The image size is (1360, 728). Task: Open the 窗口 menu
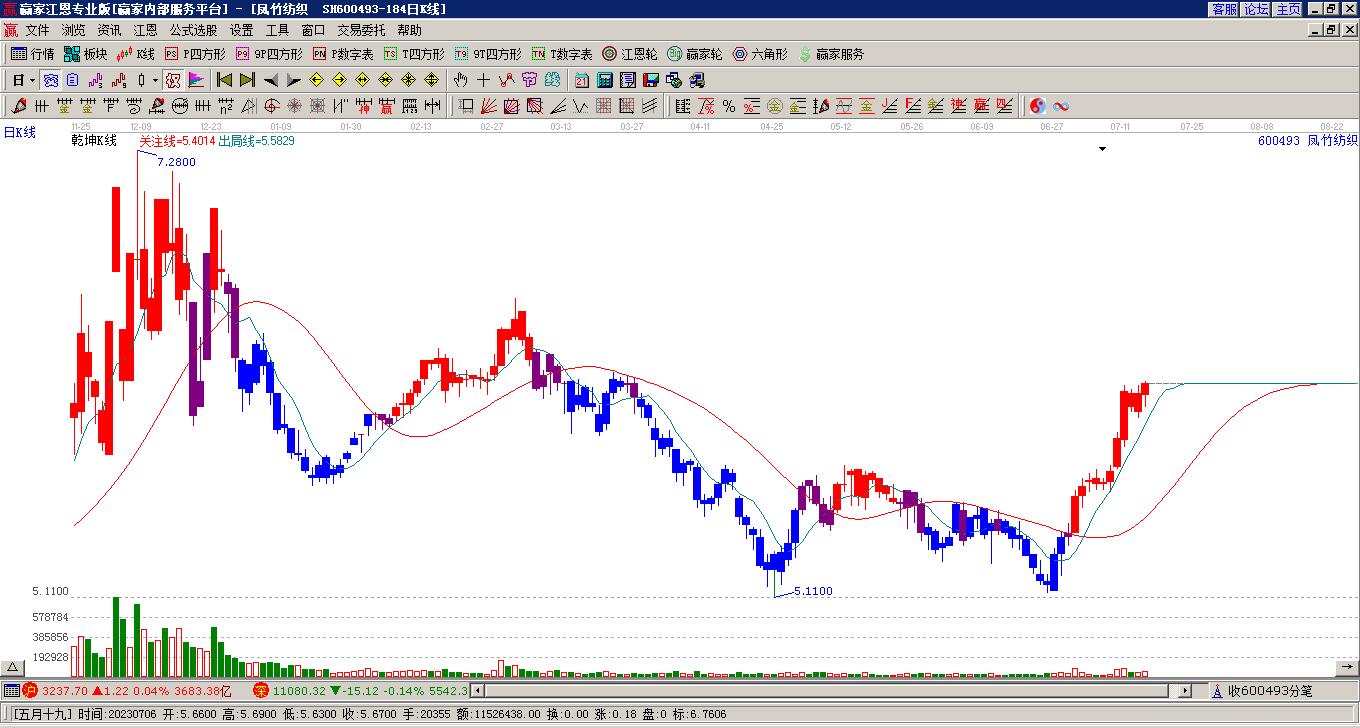pos(313,30)
